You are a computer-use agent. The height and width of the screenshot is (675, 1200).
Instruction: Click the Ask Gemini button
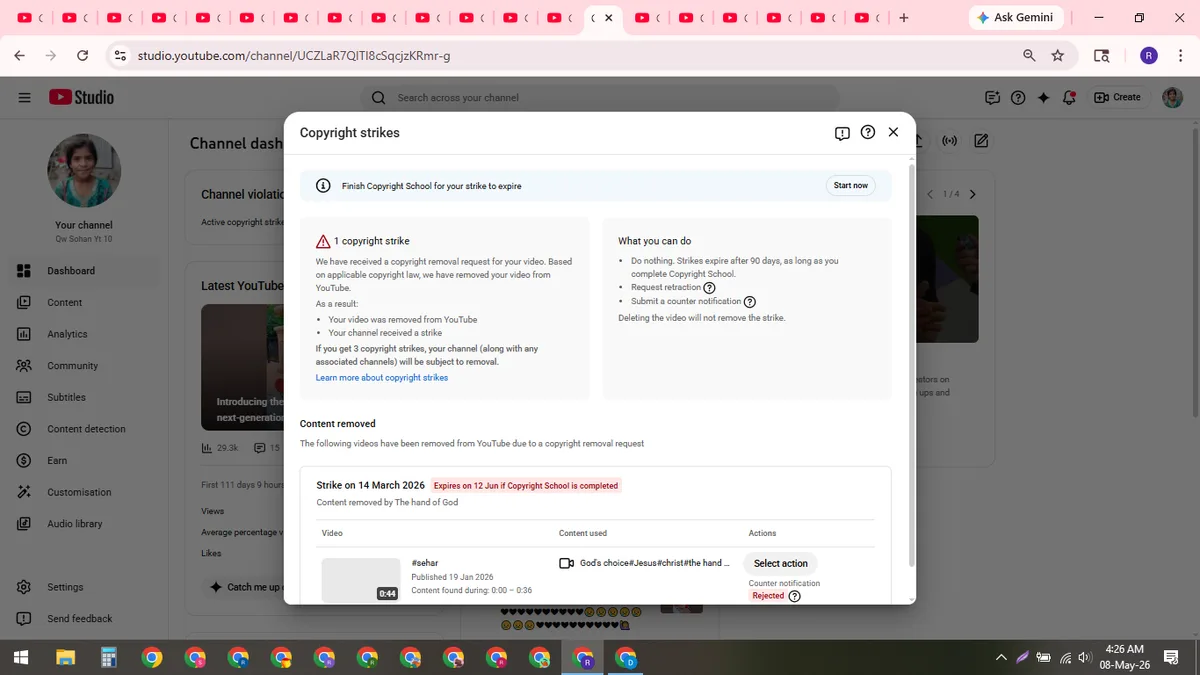(x=1015, y=18)
